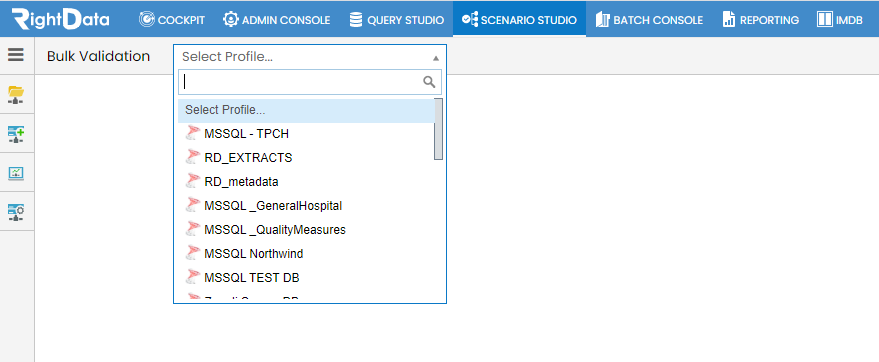Click the chart monitor sidebar icon

click(x=16, y=173)
